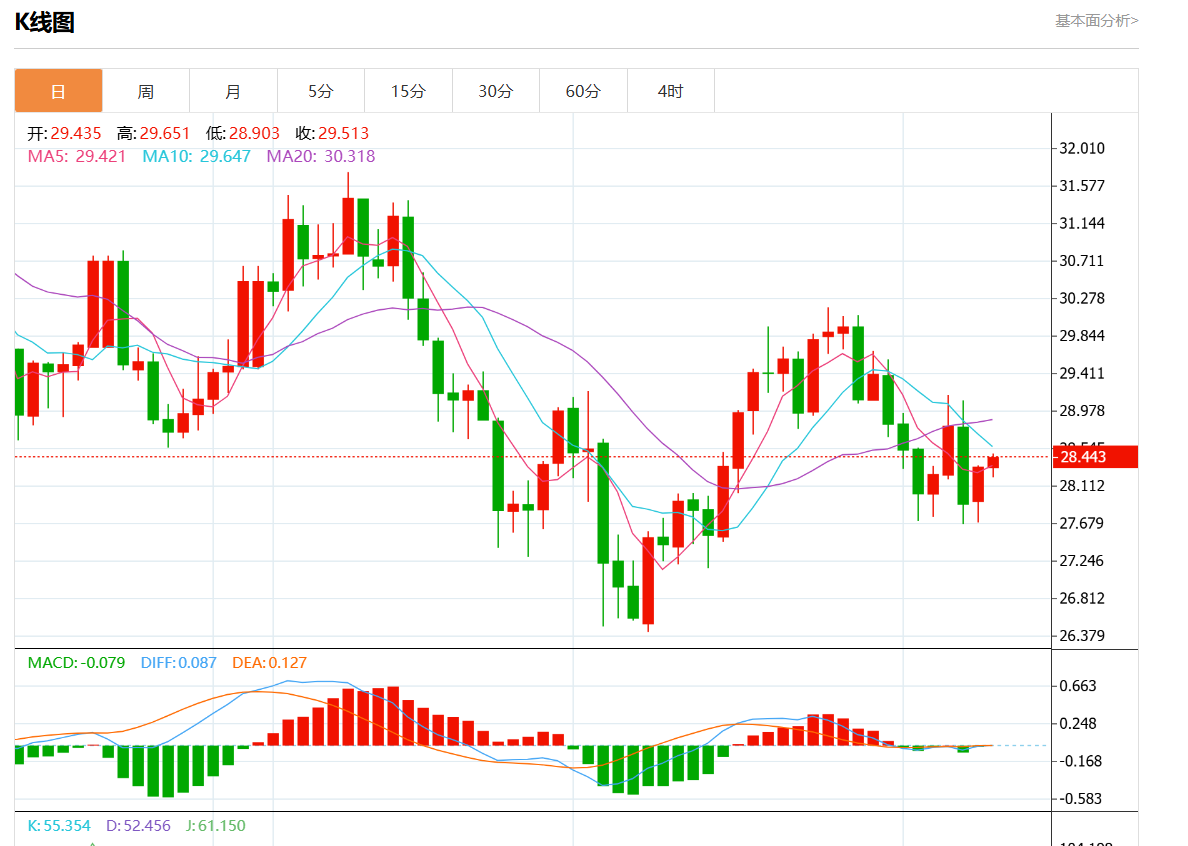Click the MA5: 29.421 indicator label

point(77,156)
